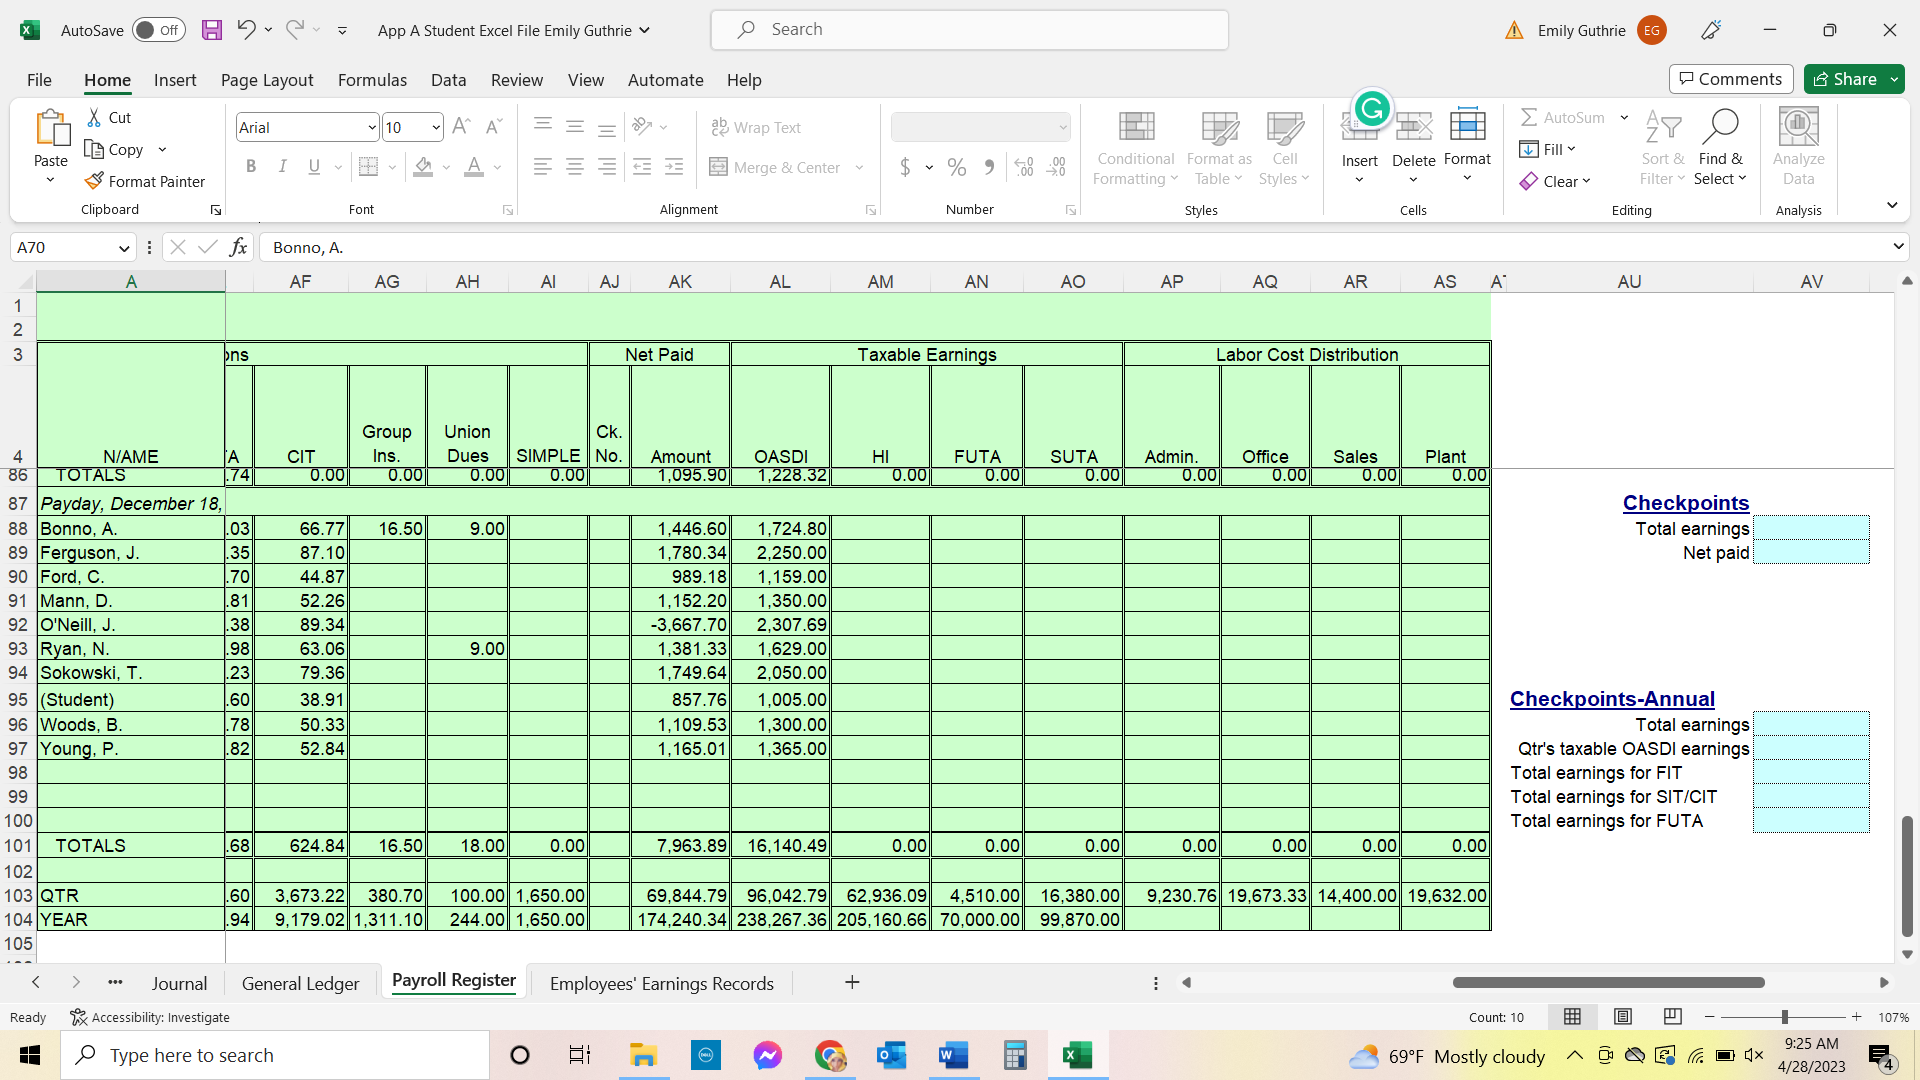This screenshot has height=1080, width=1920.
Task: Click the Cut scissors icon
Action: (x=95, y=118)
